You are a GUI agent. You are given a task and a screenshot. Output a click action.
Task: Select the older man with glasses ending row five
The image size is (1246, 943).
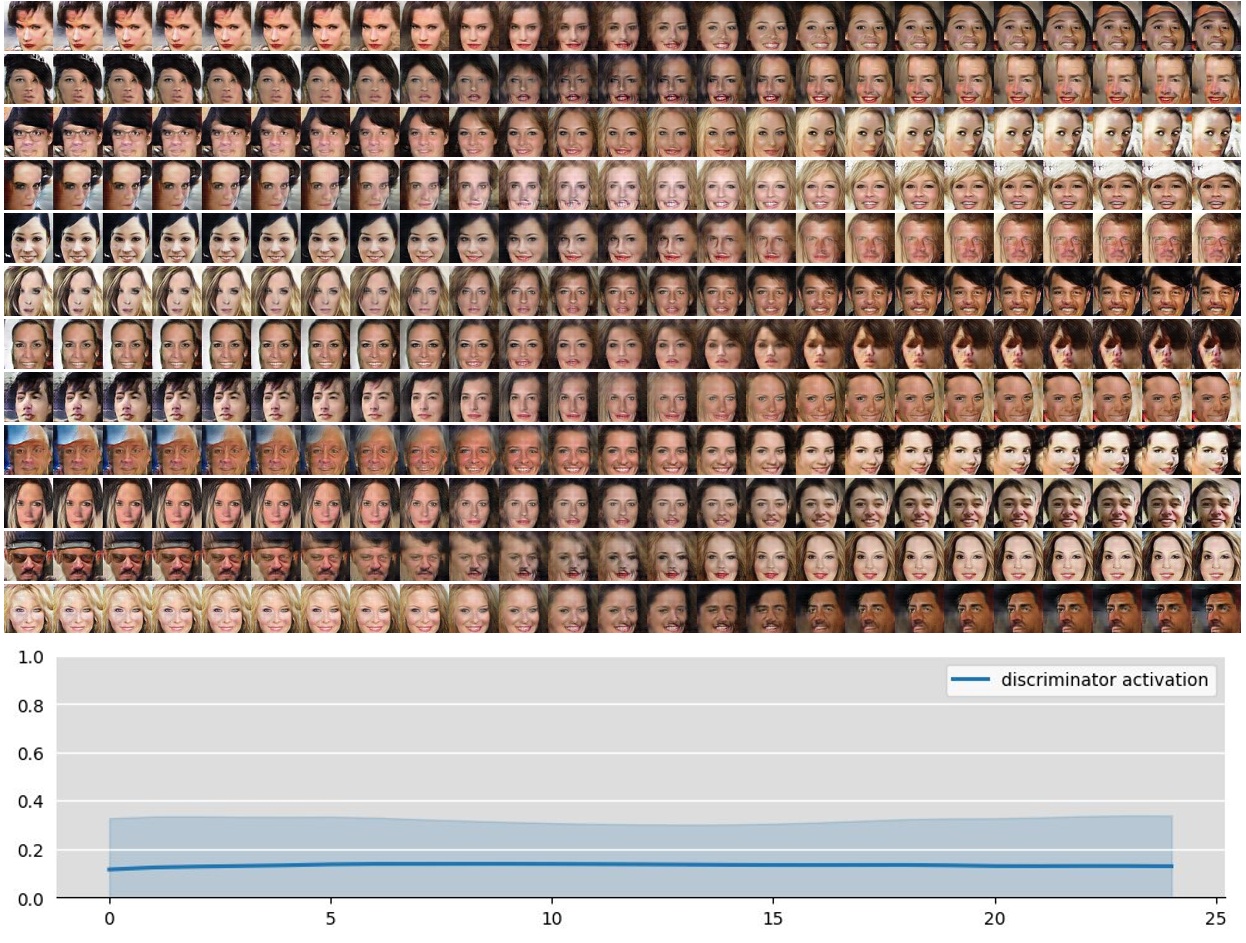click(1216, 238)
